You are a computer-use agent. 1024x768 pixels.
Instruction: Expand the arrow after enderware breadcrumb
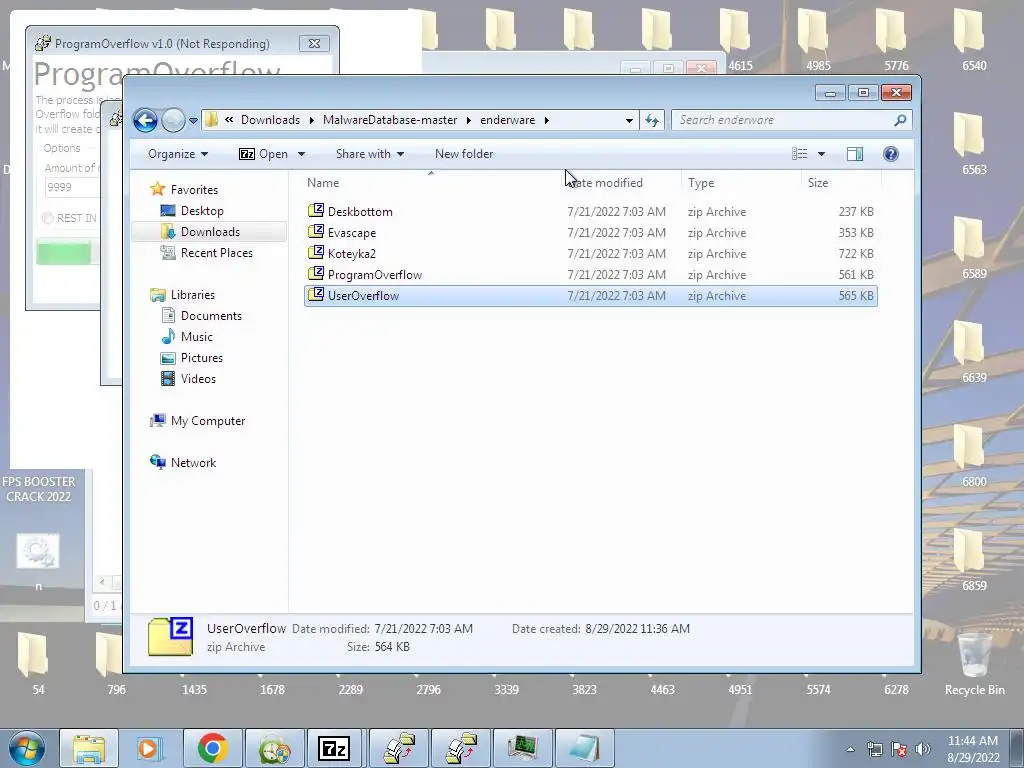547,120
